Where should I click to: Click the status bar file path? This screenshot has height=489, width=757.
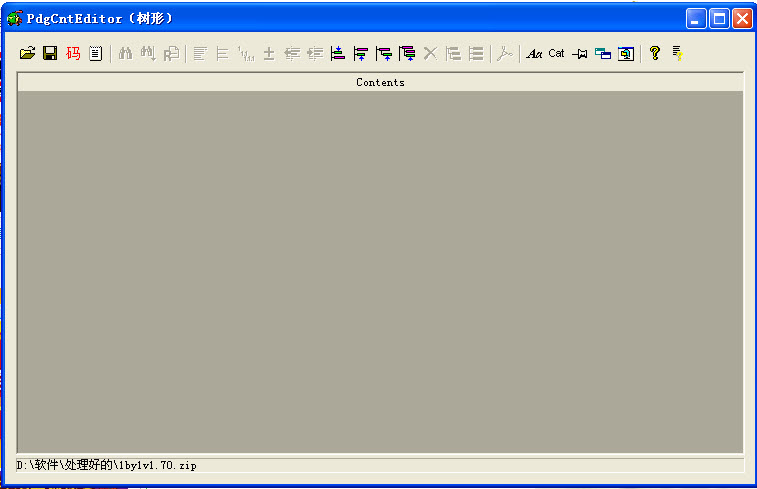pos(107,466)
